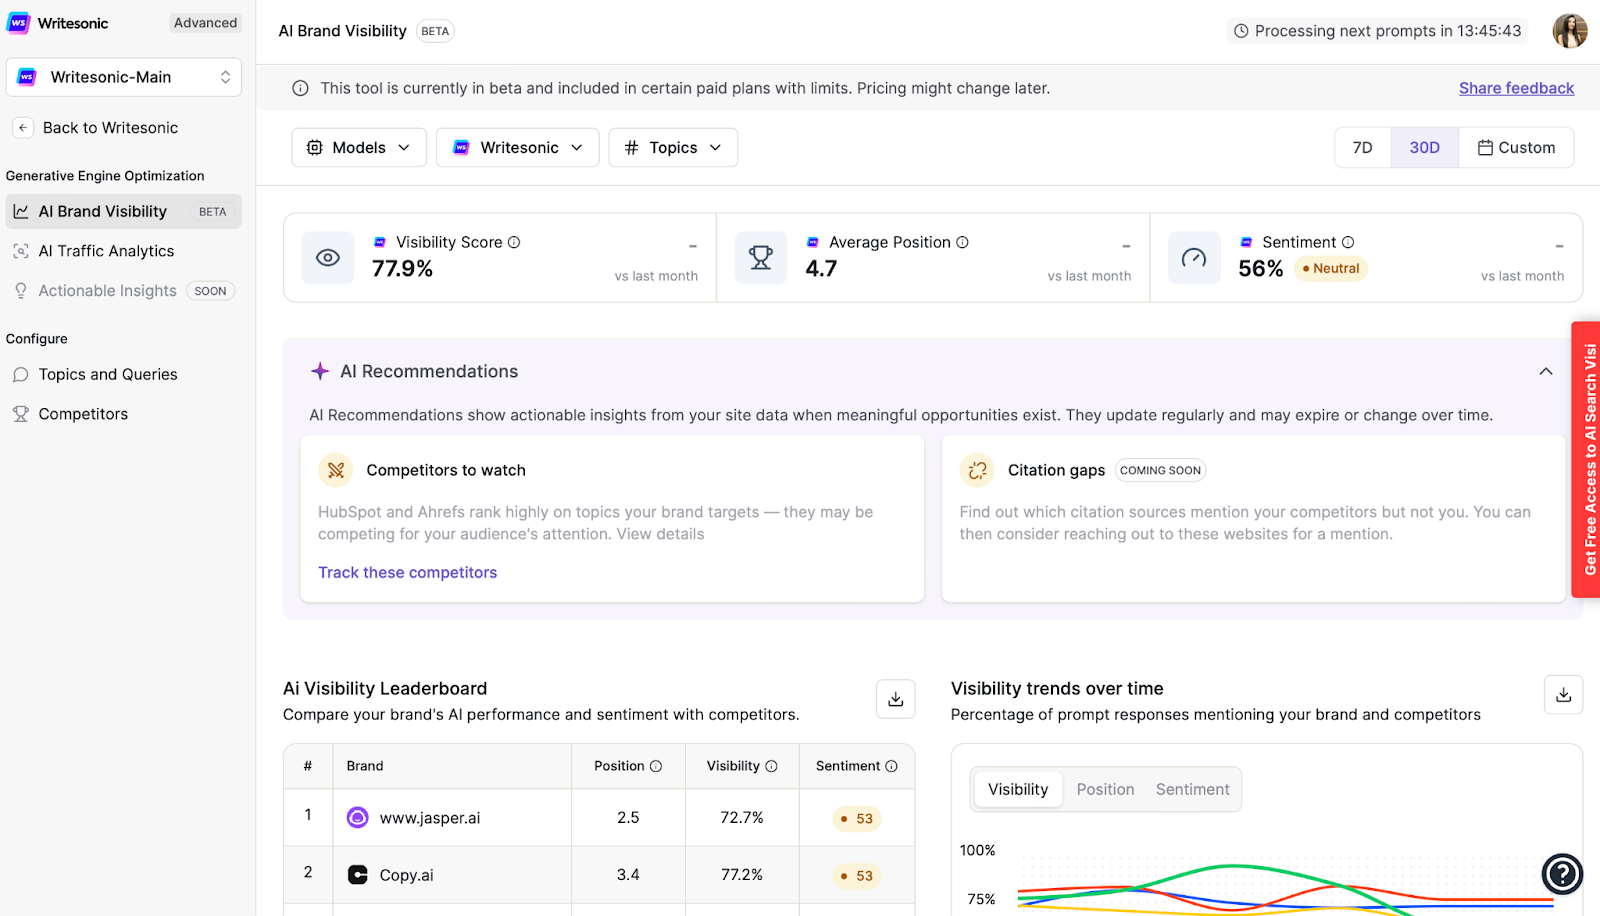Switch to the Position chart tab
Viewport: 1600px width, 916px height.
coord(1105,790)
